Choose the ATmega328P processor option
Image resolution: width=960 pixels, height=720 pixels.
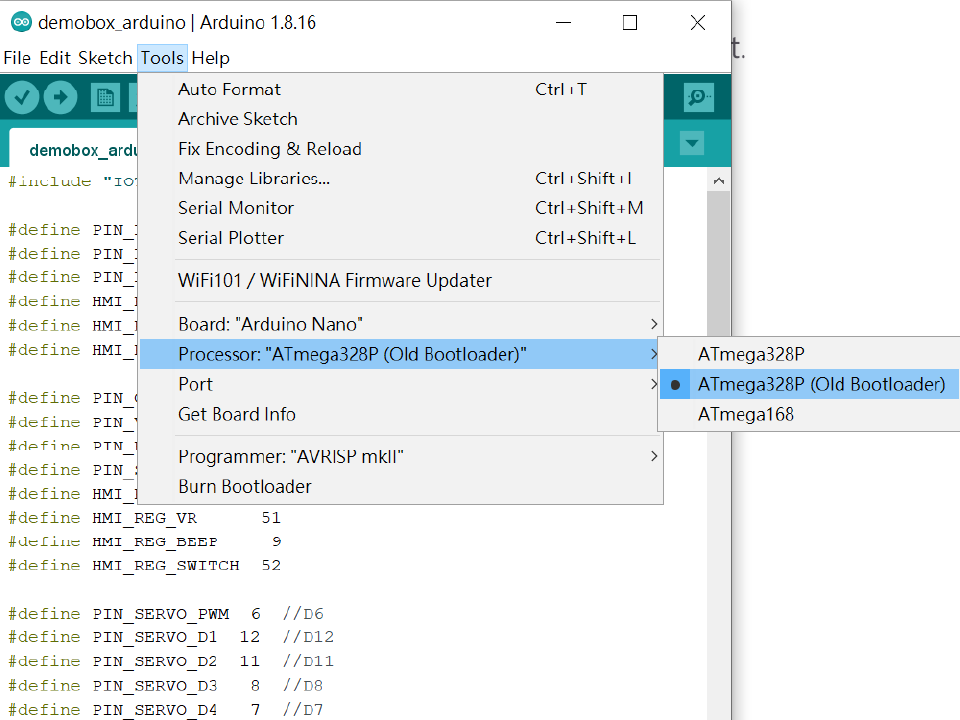coord(751,354)
